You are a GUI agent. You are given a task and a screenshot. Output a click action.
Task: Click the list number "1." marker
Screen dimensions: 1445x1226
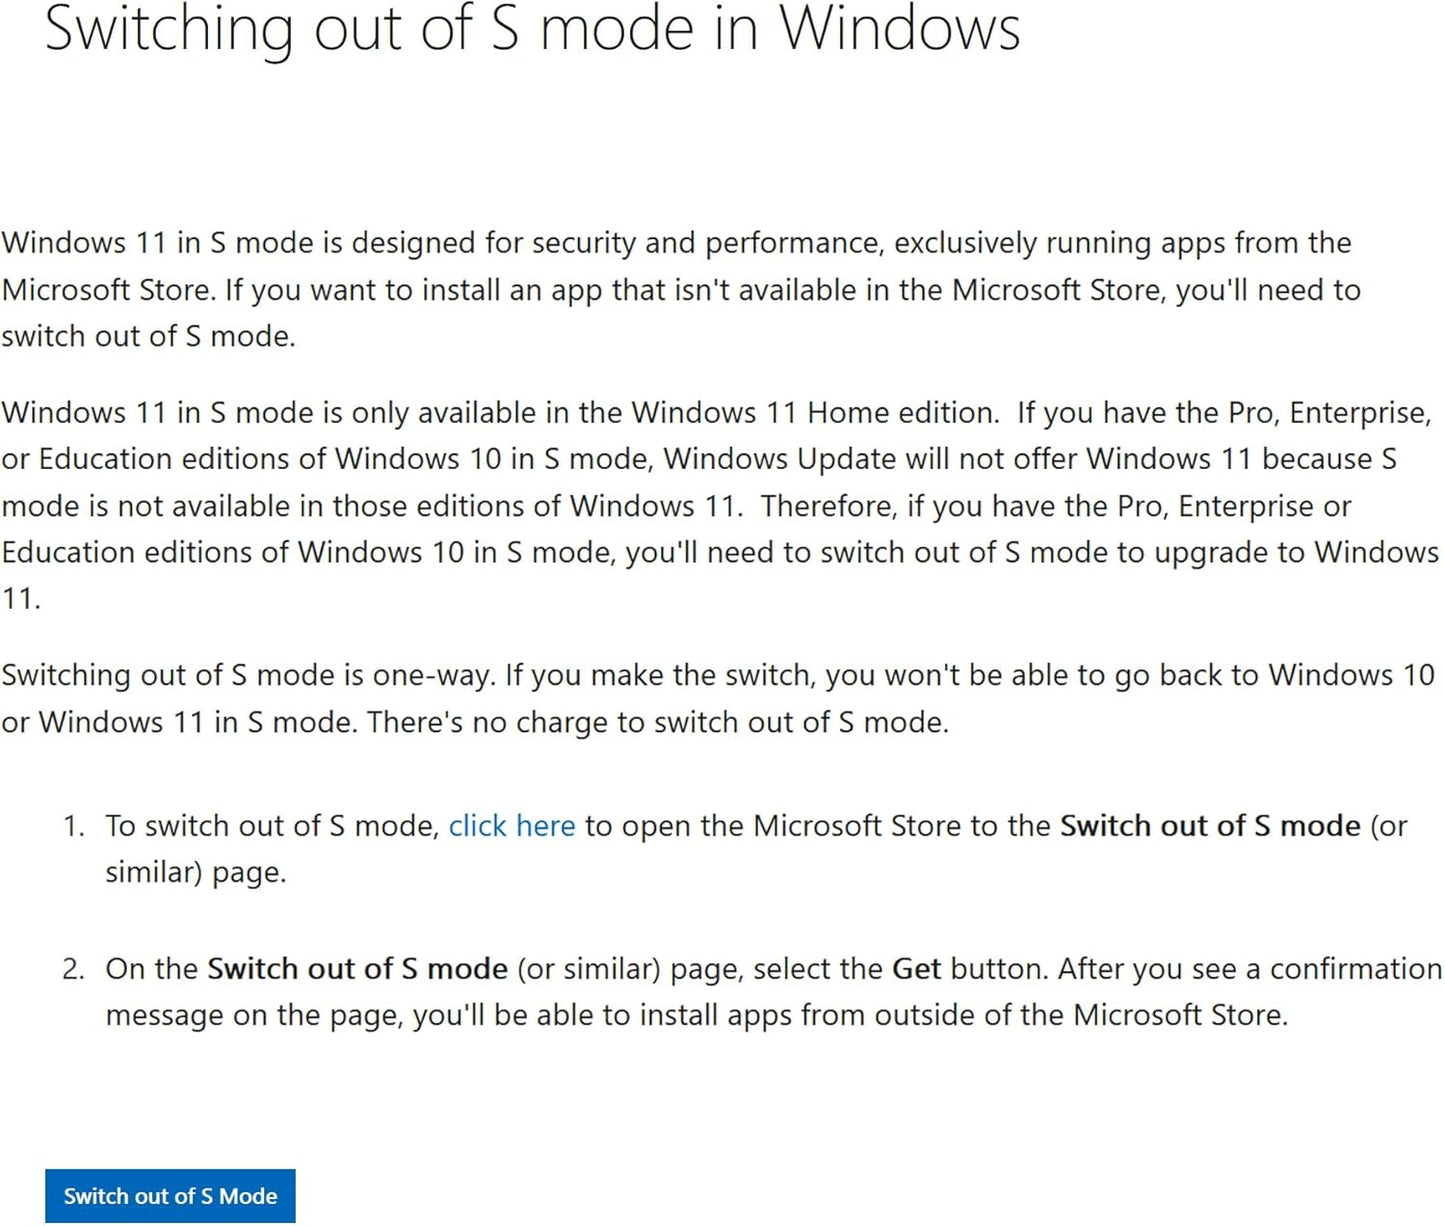click(x=74, y=826)
